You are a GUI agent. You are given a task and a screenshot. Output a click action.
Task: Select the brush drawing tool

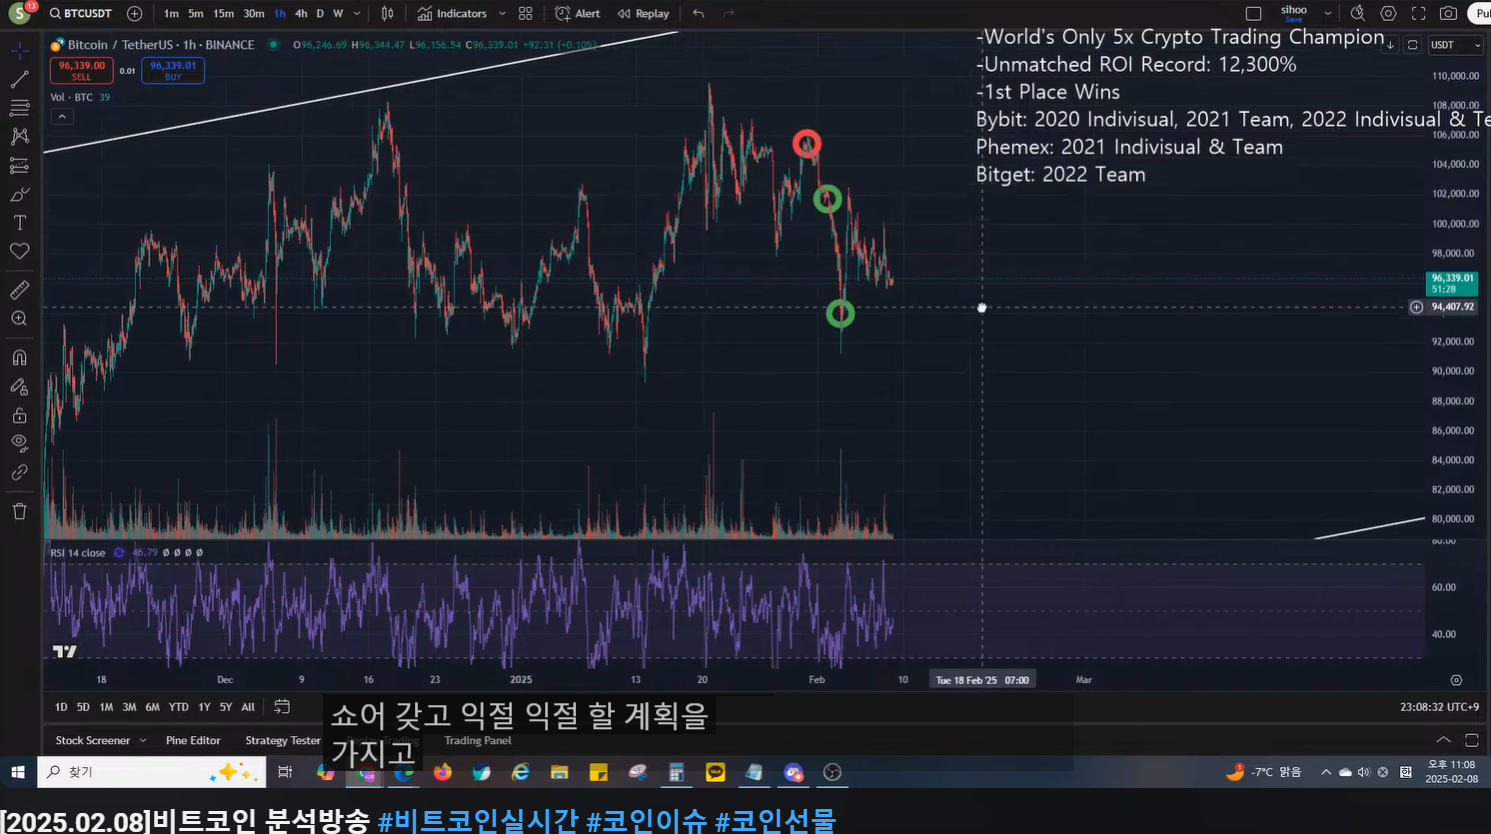click(20, 195)
